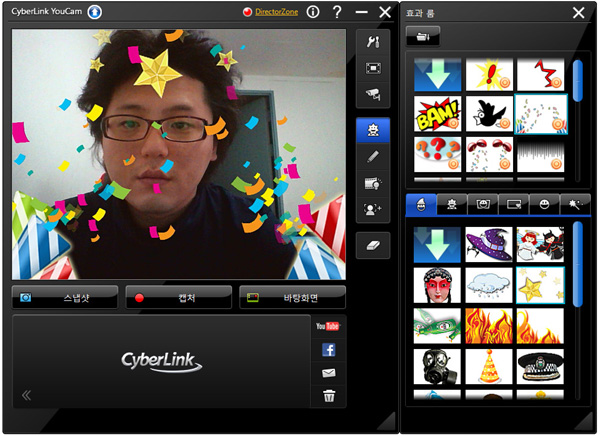Image resolution: width=600 pixels, height=436 pixels.
Task: Open the face login user icon
Action: pyautogui.click(x=373, y=209)
